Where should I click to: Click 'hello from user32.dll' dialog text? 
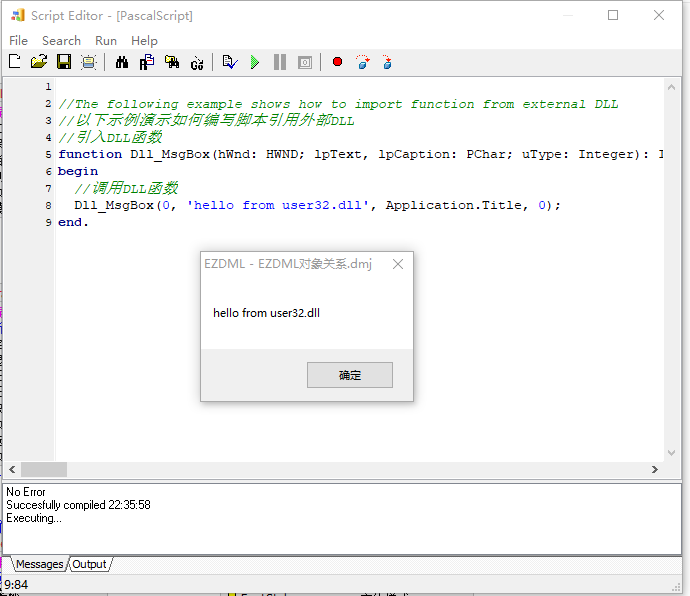(x=266, y=313)
